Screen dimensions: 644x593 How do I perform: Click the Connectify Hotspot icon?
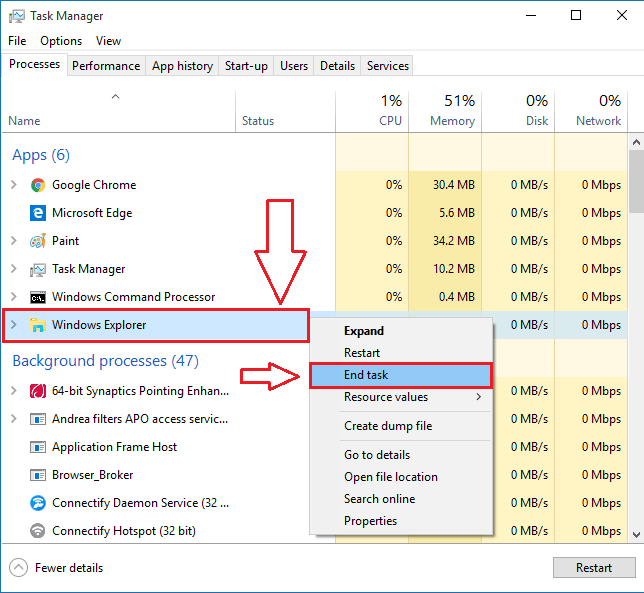click(x=38, y=531)
